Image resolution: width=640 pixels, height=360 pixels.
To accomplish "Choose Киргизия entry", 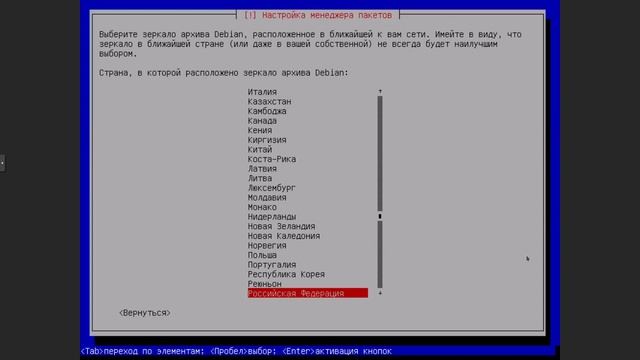I will (267, 140).
